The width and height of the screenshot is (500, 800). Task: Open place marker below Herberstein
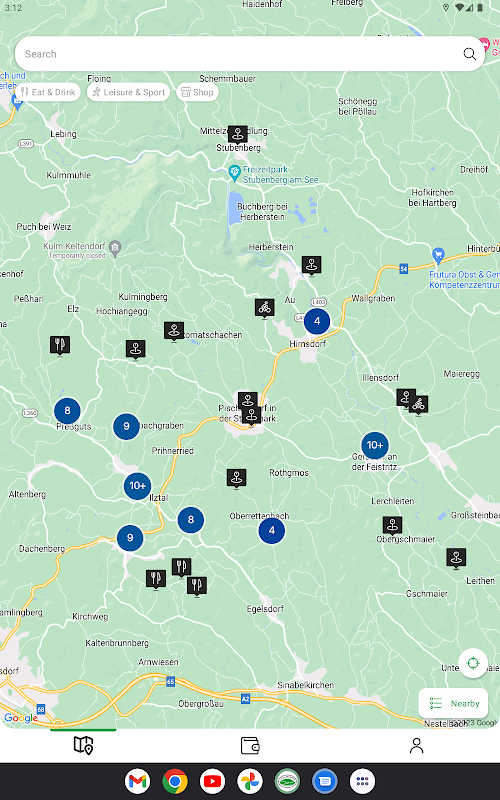(311, 266)
